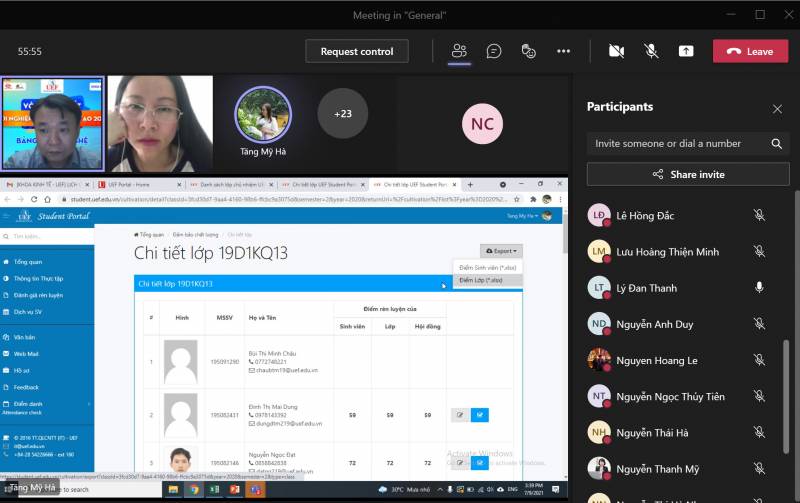This screenshot has height=503, width=800.
Task: Open the meeting chat icon
Action: [x=494, y=51]
